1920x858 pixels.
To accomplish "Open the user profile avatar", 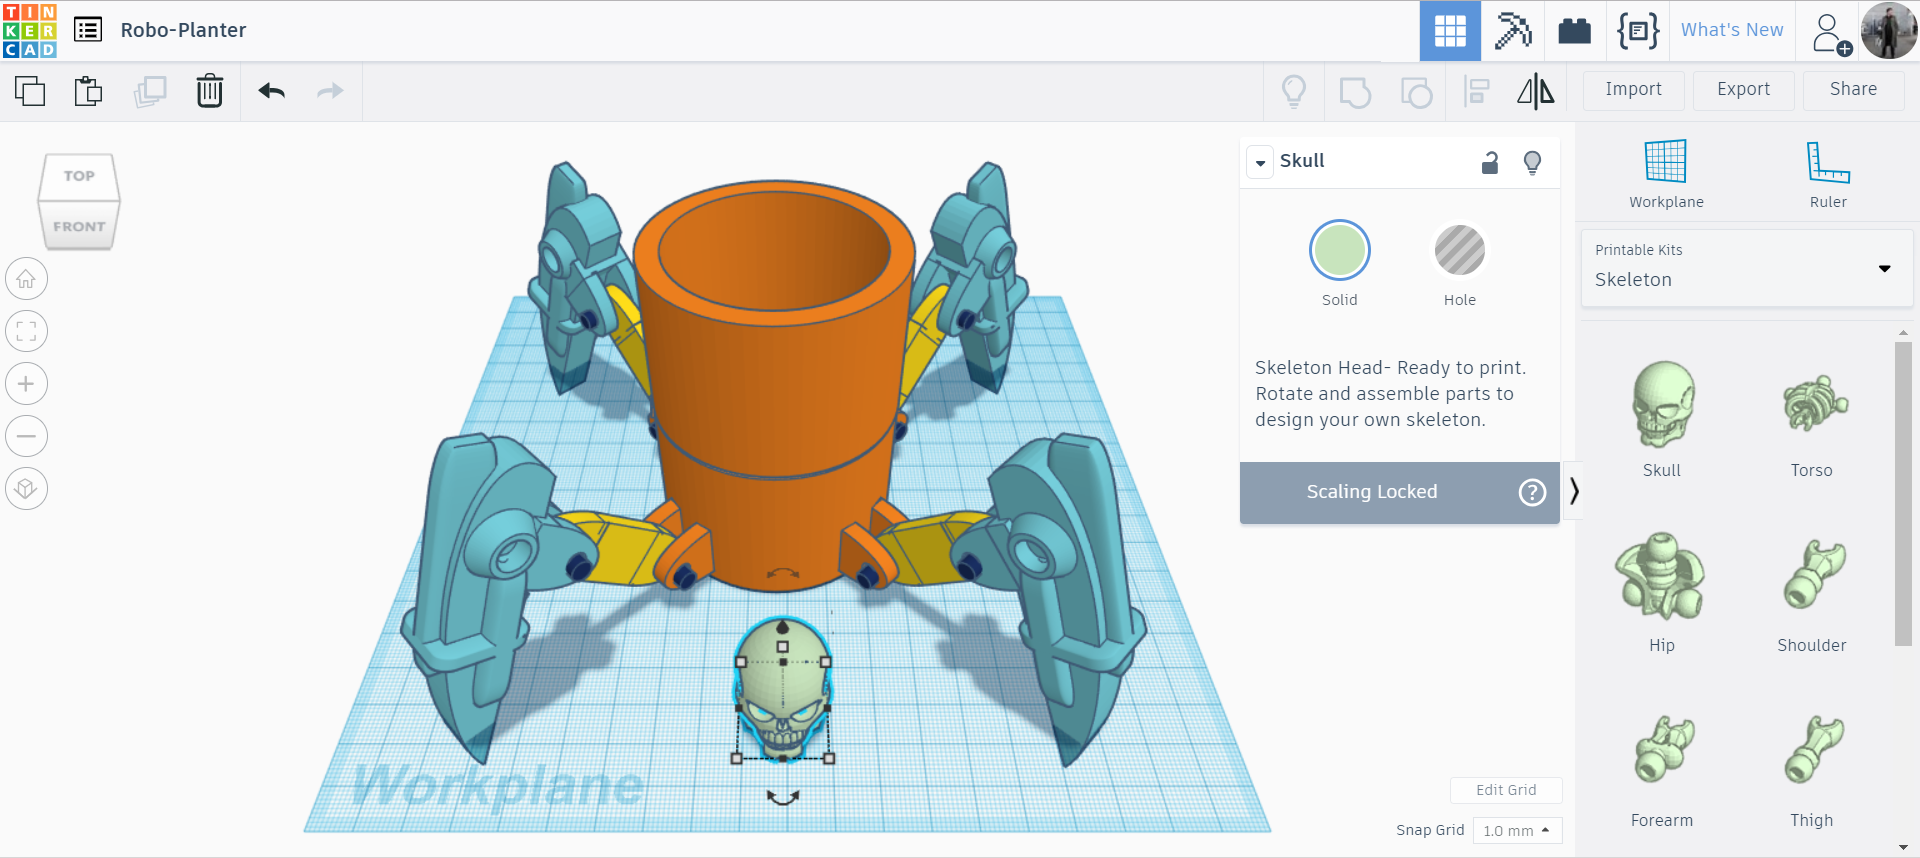I will (x=1889, y=31).
